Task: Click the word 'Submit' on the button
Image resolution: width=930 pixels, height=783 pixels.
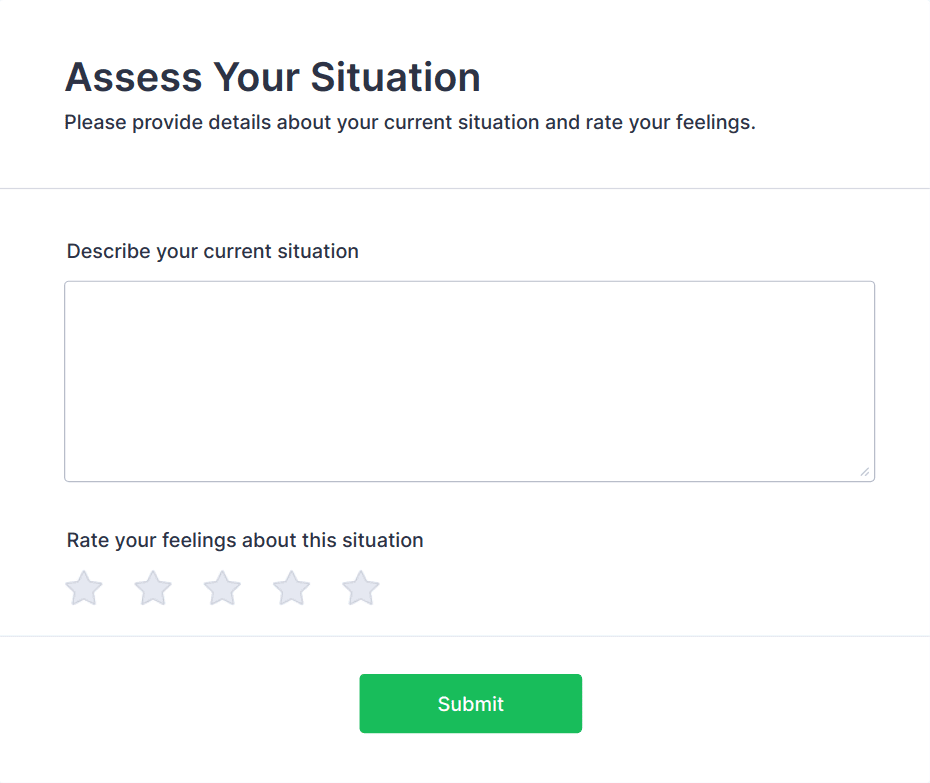Action: pyautogui.click(x=470, y=704)
